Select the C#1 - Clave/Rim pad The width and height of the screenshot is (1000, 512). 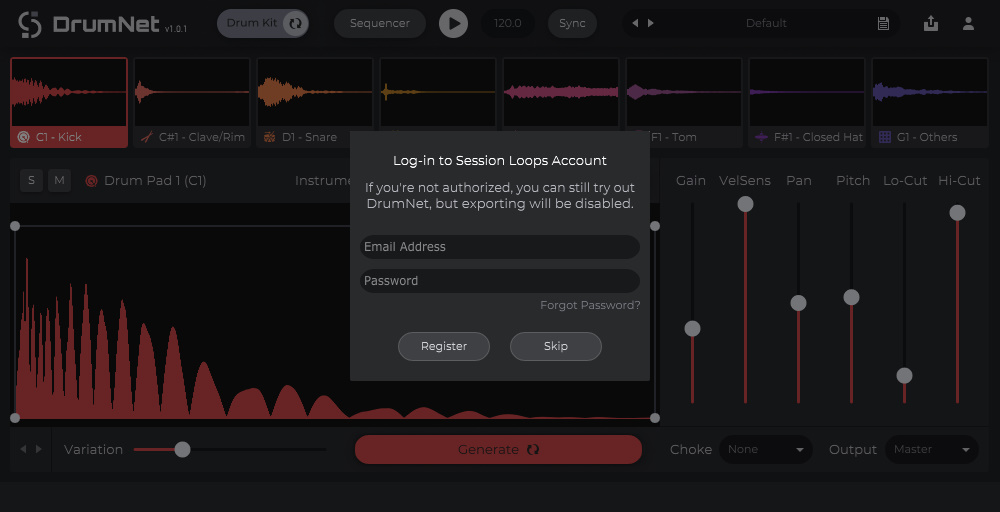pos(192,103)
